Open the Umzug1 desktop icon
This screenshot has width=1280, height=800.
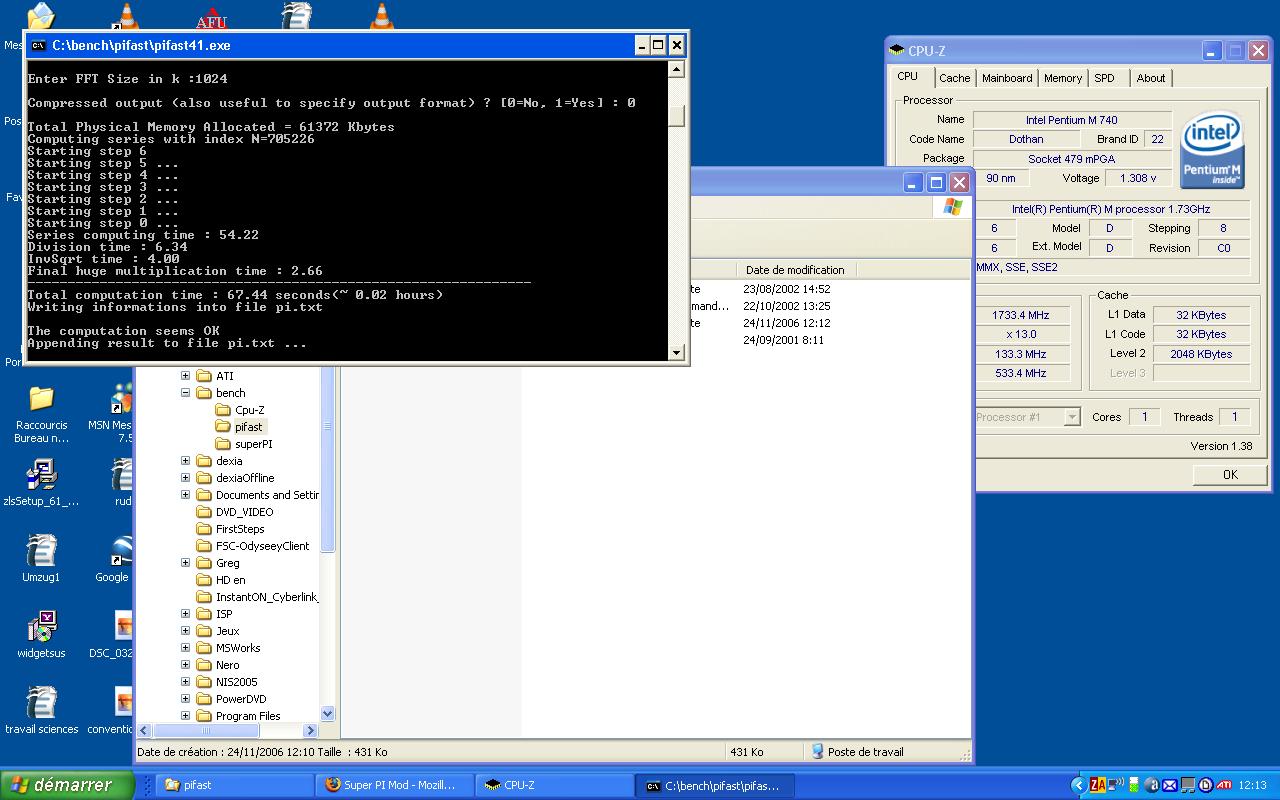click(41, 552)
